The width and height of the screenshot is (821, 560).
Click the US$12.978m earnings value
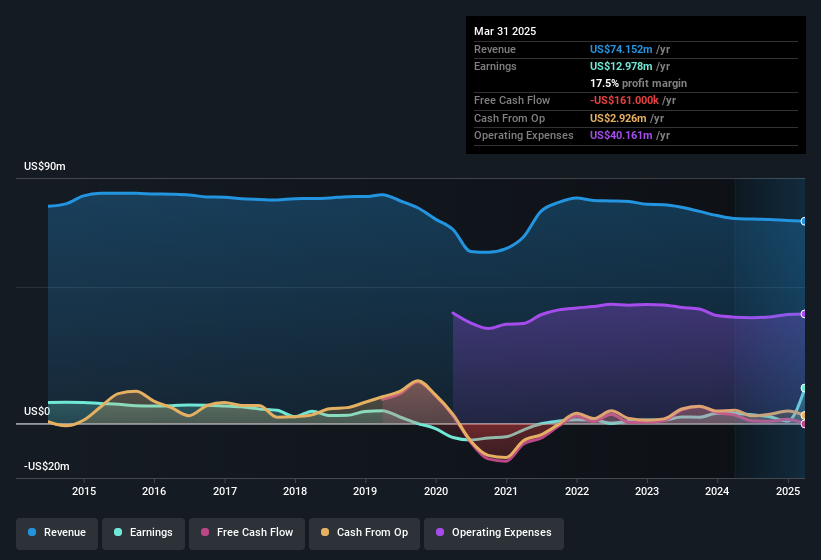(x=621, y=66)
